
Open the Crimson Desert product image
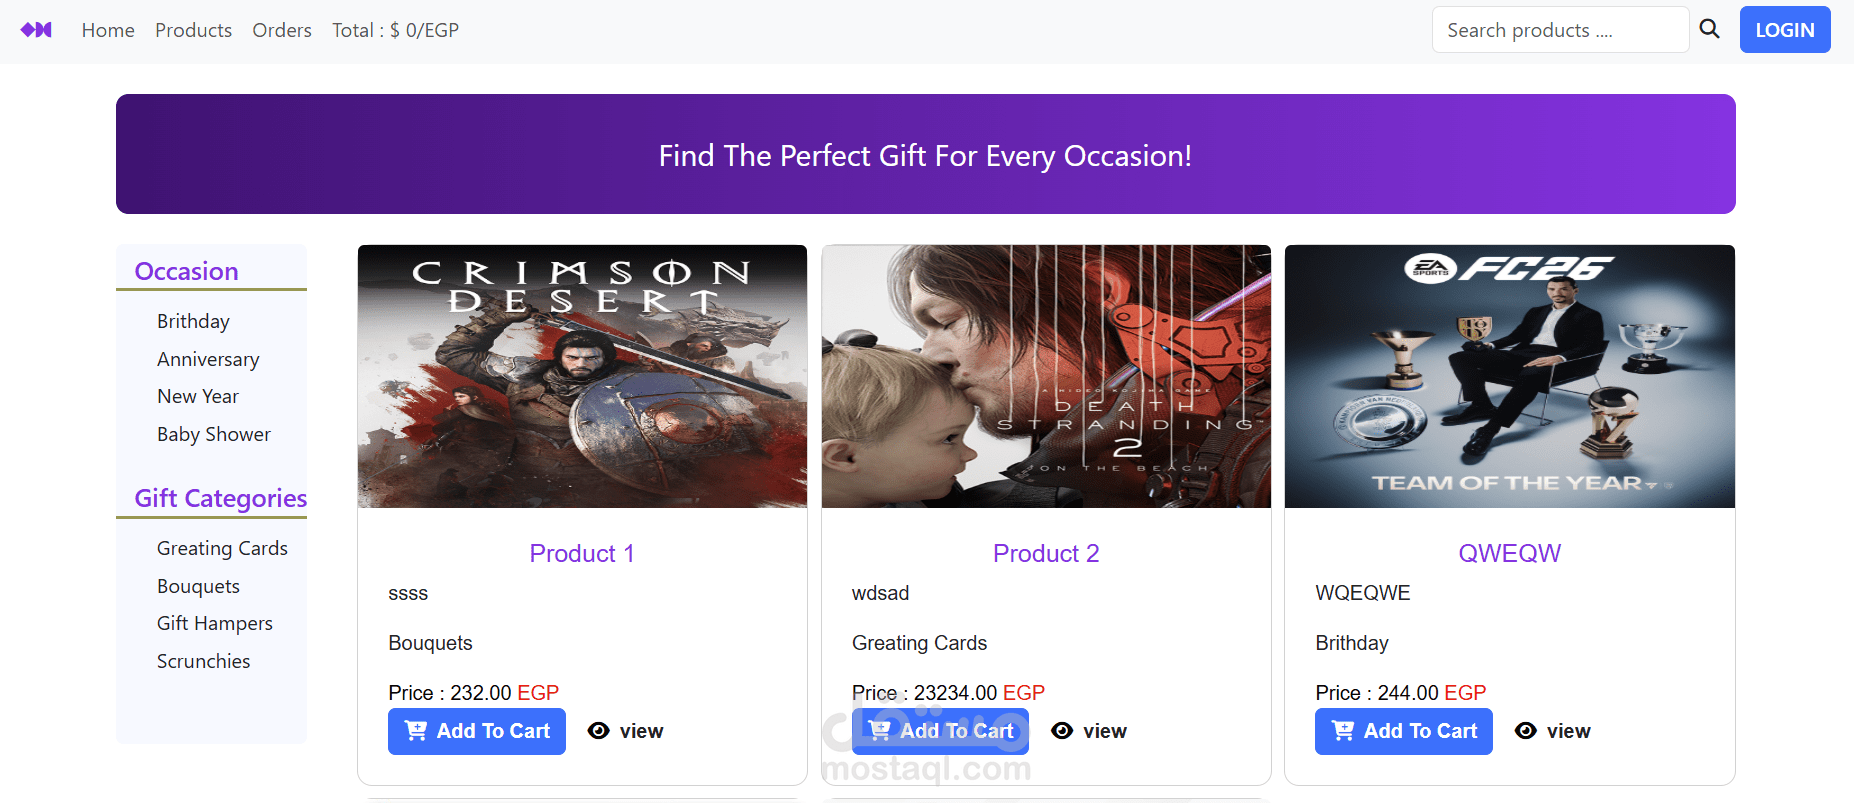(582, 376)
